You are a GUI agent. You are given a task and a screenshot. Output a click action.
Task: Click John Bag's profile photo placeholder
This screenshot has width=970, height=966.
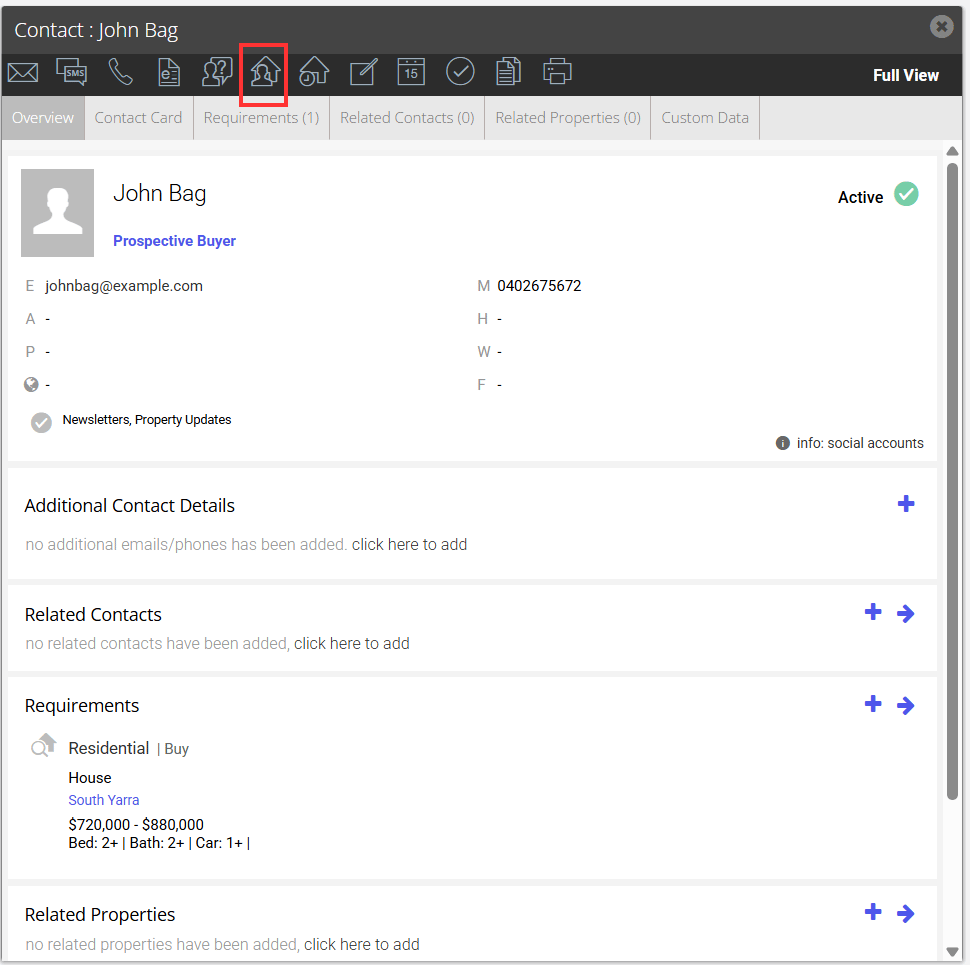click(x=58, y=213)
